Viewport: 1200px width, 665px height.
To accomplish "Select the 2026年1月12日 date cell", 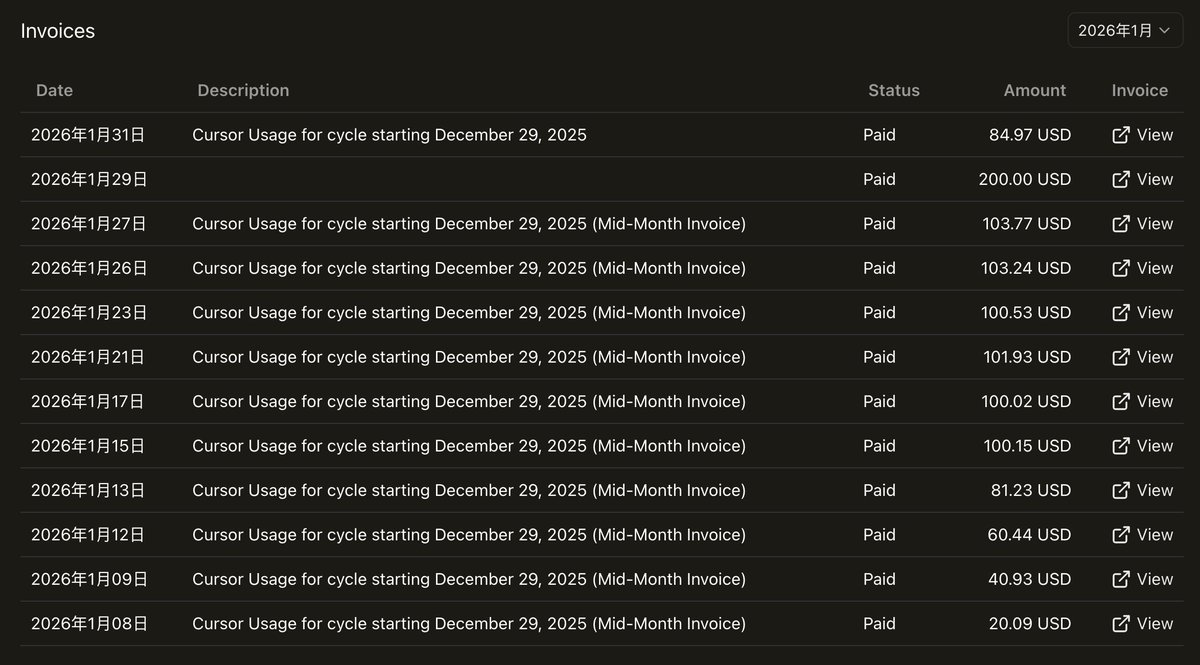I will pyautogui.click(x=88, y=535).
